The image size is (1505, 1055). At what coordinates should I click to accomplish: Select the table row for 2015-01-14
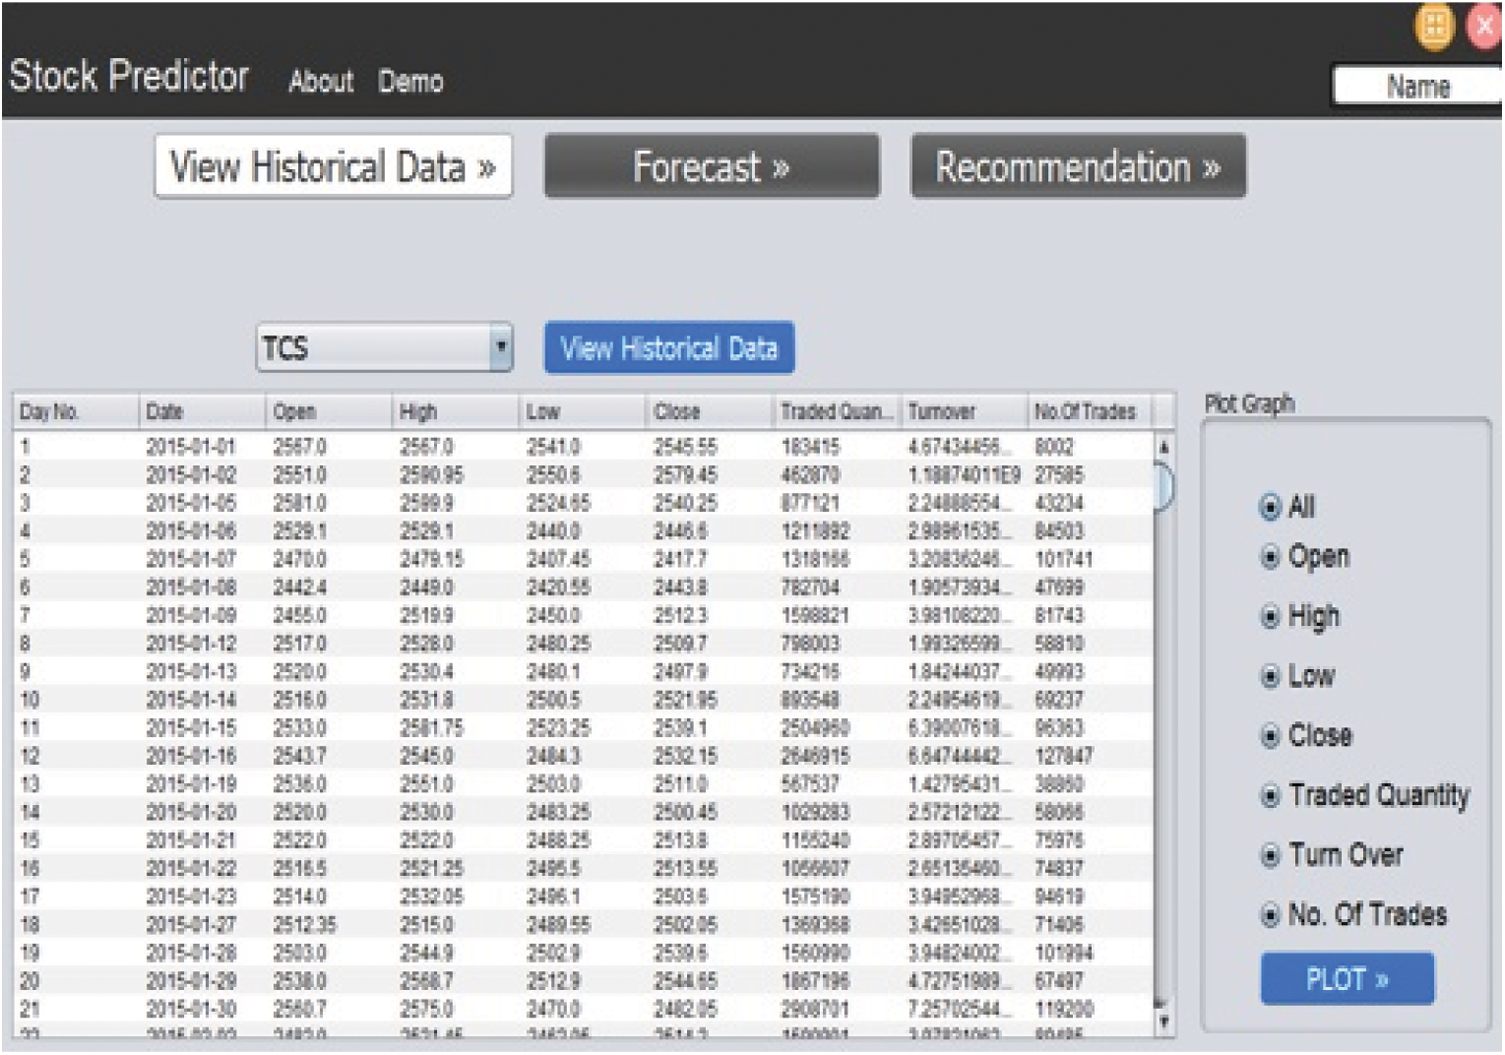190,700
